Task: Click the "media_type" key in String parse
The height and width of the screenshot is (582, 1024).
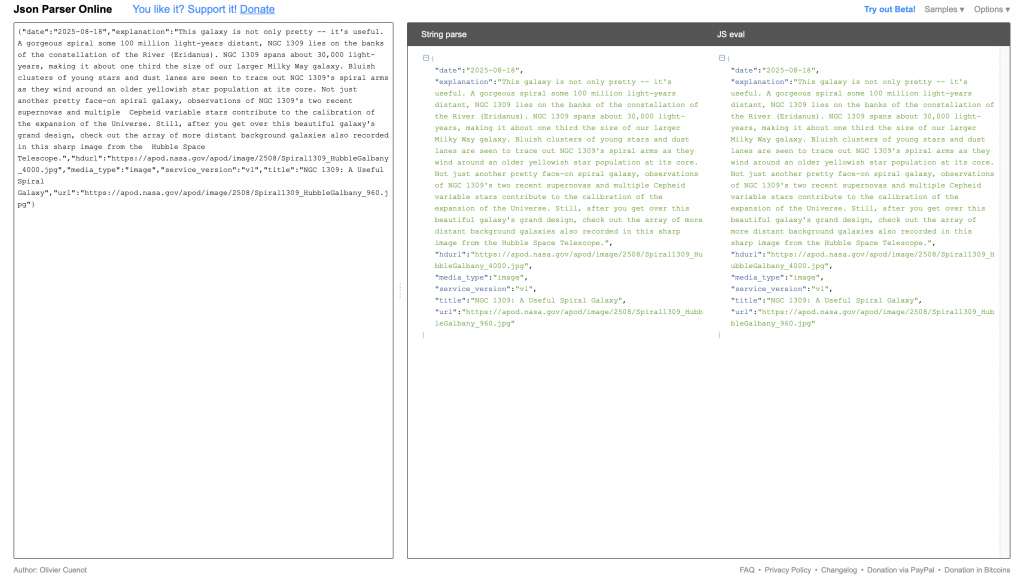Action: pyautogui.click(x=462, y=278)
